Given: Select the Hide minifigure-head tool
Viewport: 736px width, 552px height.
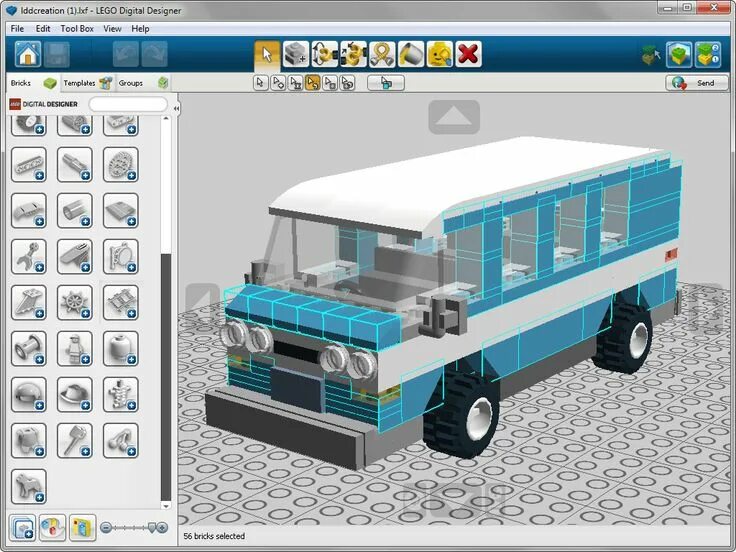Looking at the screenshot, I should [439, 54].
